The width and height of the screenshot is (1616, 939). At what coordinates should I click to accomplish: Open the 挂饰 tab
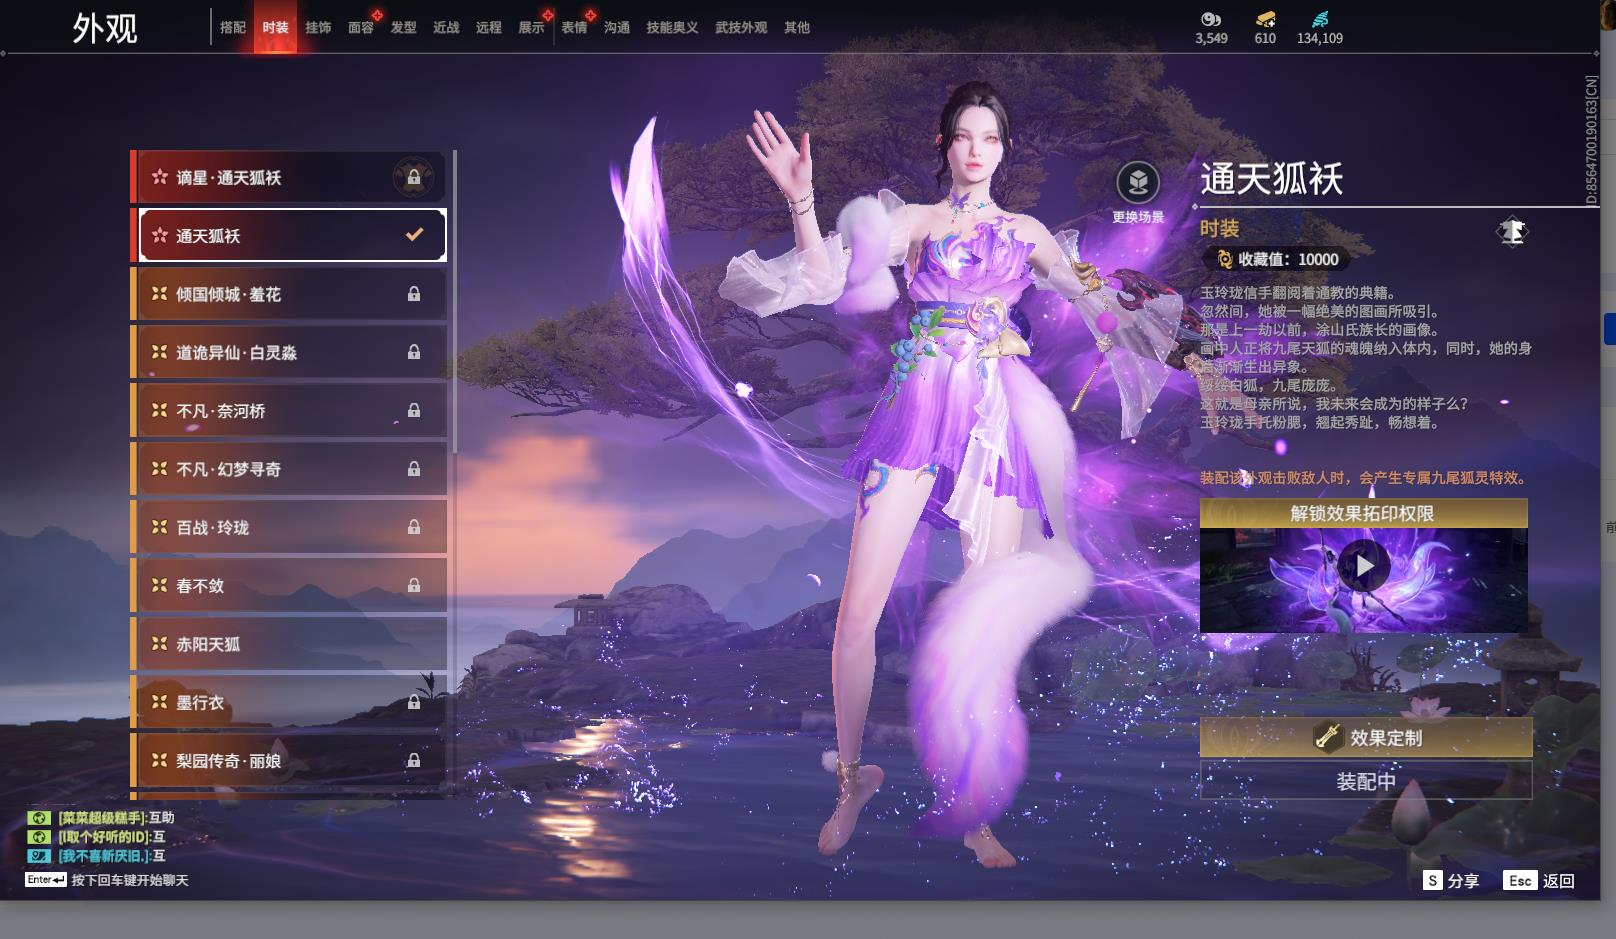point(318,28)
